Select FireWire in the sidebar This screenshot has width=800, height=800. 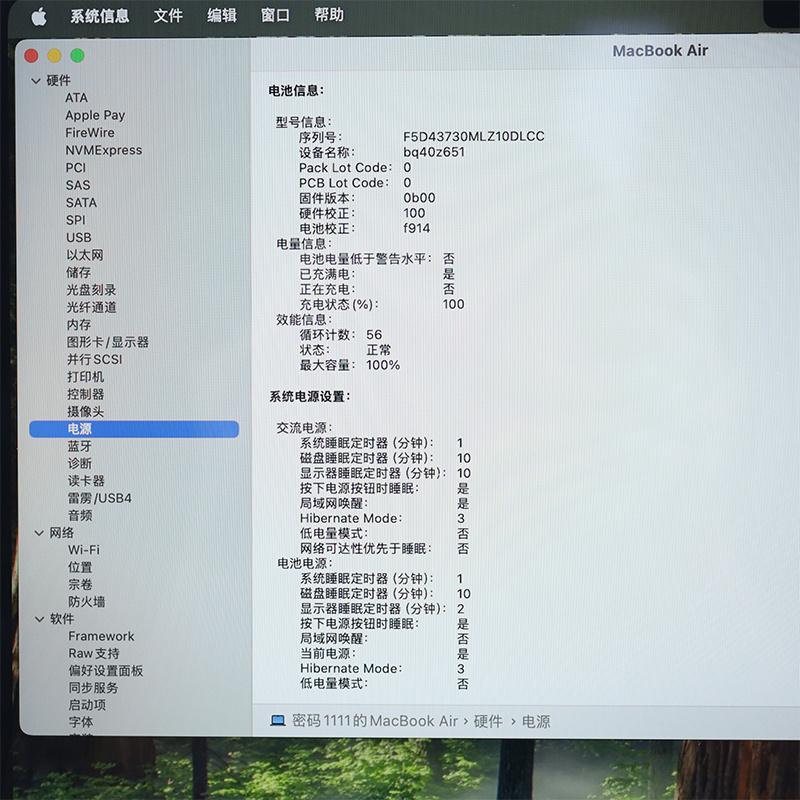tap(90, 133)
